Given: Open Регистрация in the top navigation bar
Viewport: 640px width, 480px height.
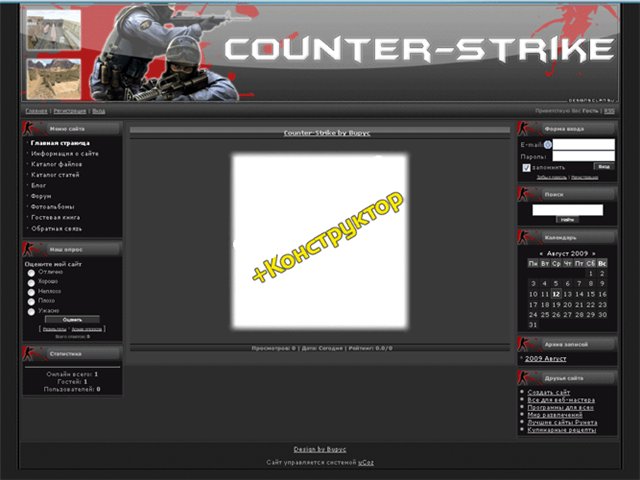Looking at the screenshot, I should pos(70,111).
